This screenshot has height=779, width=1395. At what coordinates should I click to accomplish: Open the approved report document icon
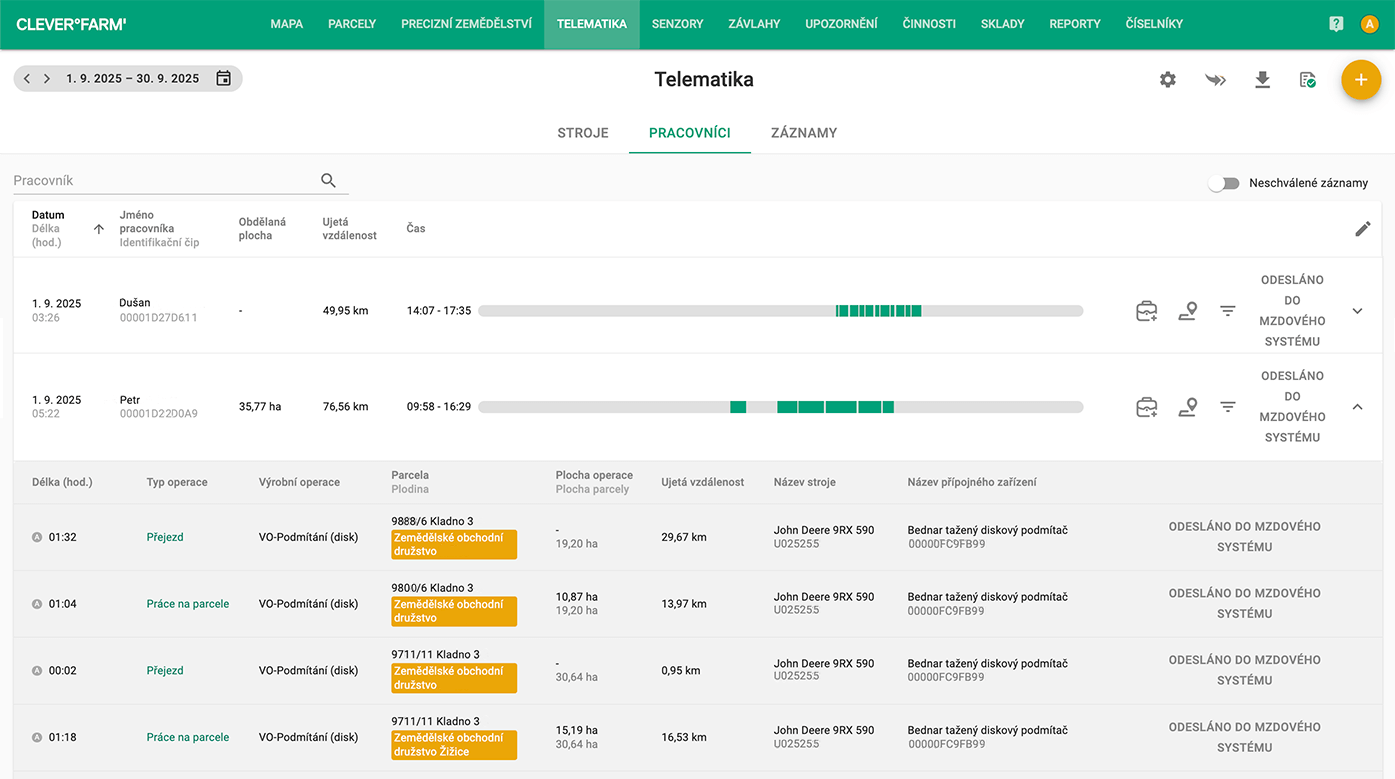[x=1307, y=80]
